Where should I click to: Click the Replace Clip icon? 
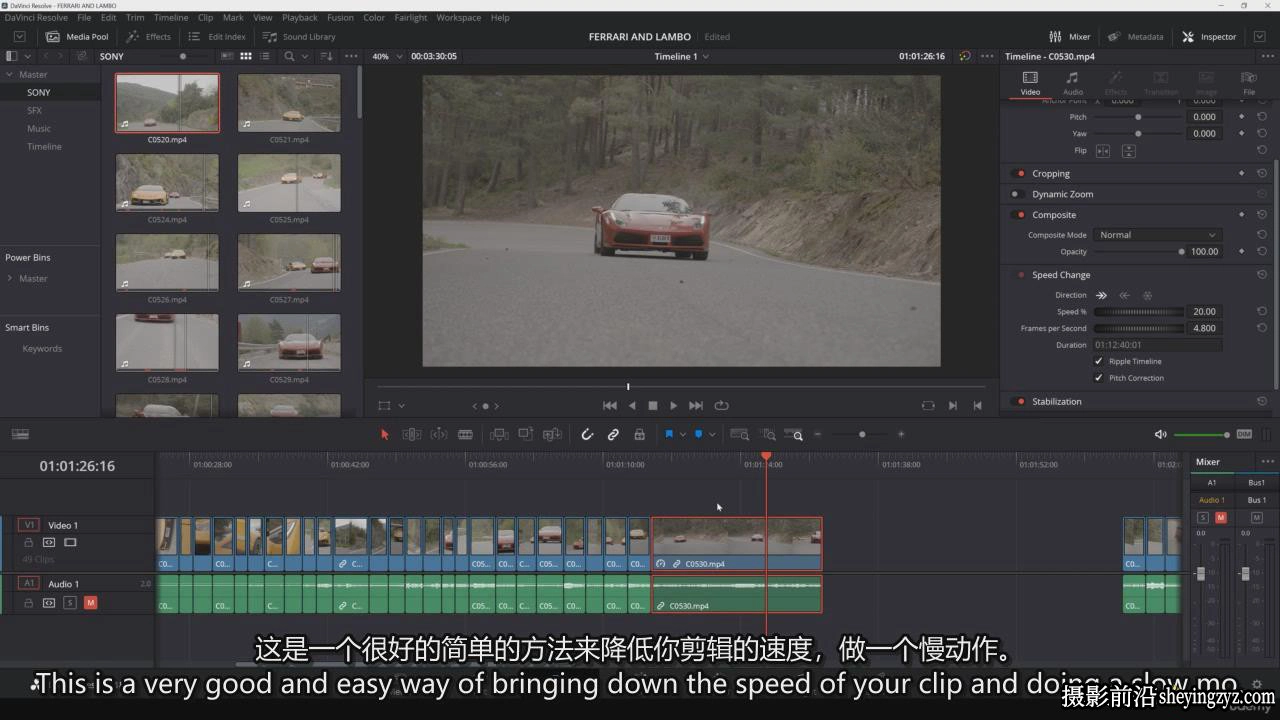(x=552, y=434)
